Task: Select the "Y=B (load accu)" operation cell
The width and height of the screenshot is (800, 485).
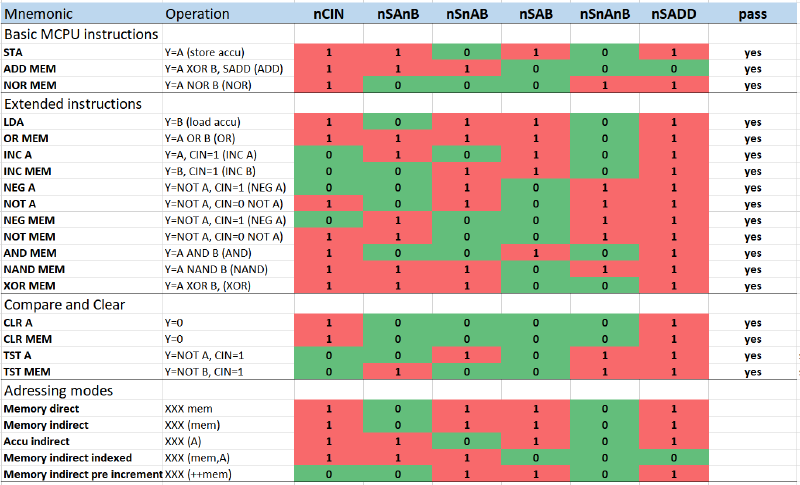Action: click(204, 121)
